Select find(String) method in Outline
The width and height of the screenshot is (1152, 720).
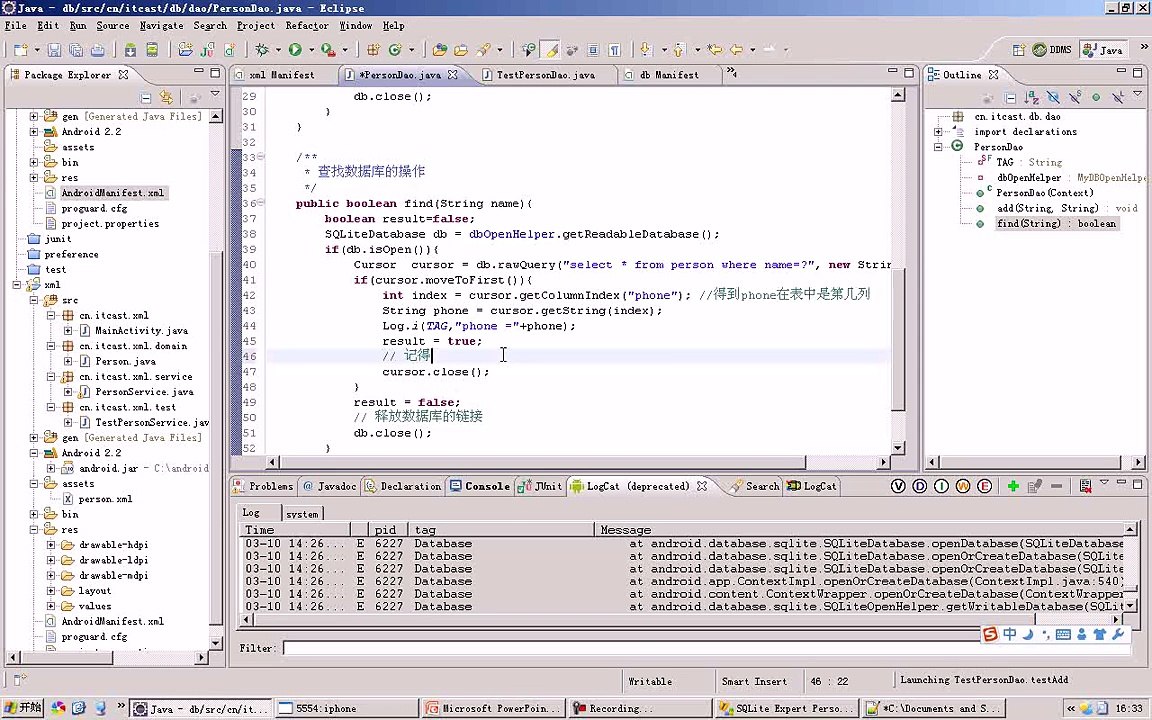pyautogui.click(x=1056, y=223)
